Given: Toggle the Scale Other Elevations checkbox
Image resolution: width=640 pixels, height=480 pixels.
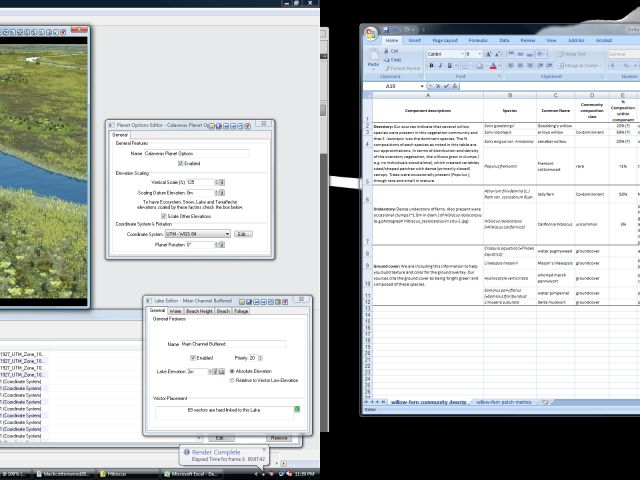Looking at the screenshot, I should [164, 216].
